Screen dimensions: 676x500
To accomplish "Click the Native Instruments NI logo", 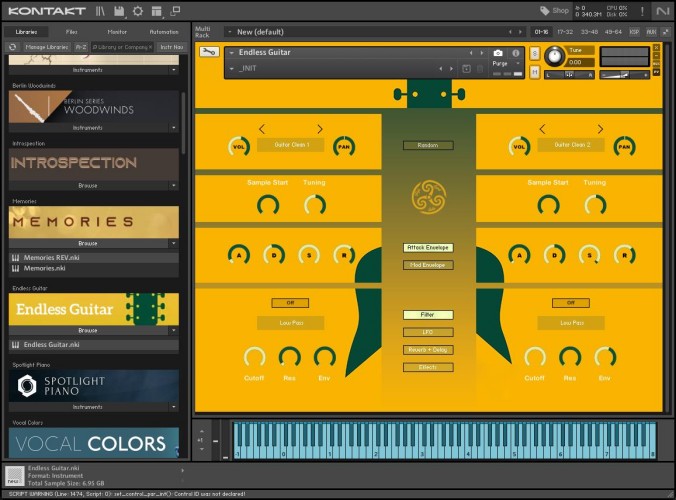I will tap(663, 11).
